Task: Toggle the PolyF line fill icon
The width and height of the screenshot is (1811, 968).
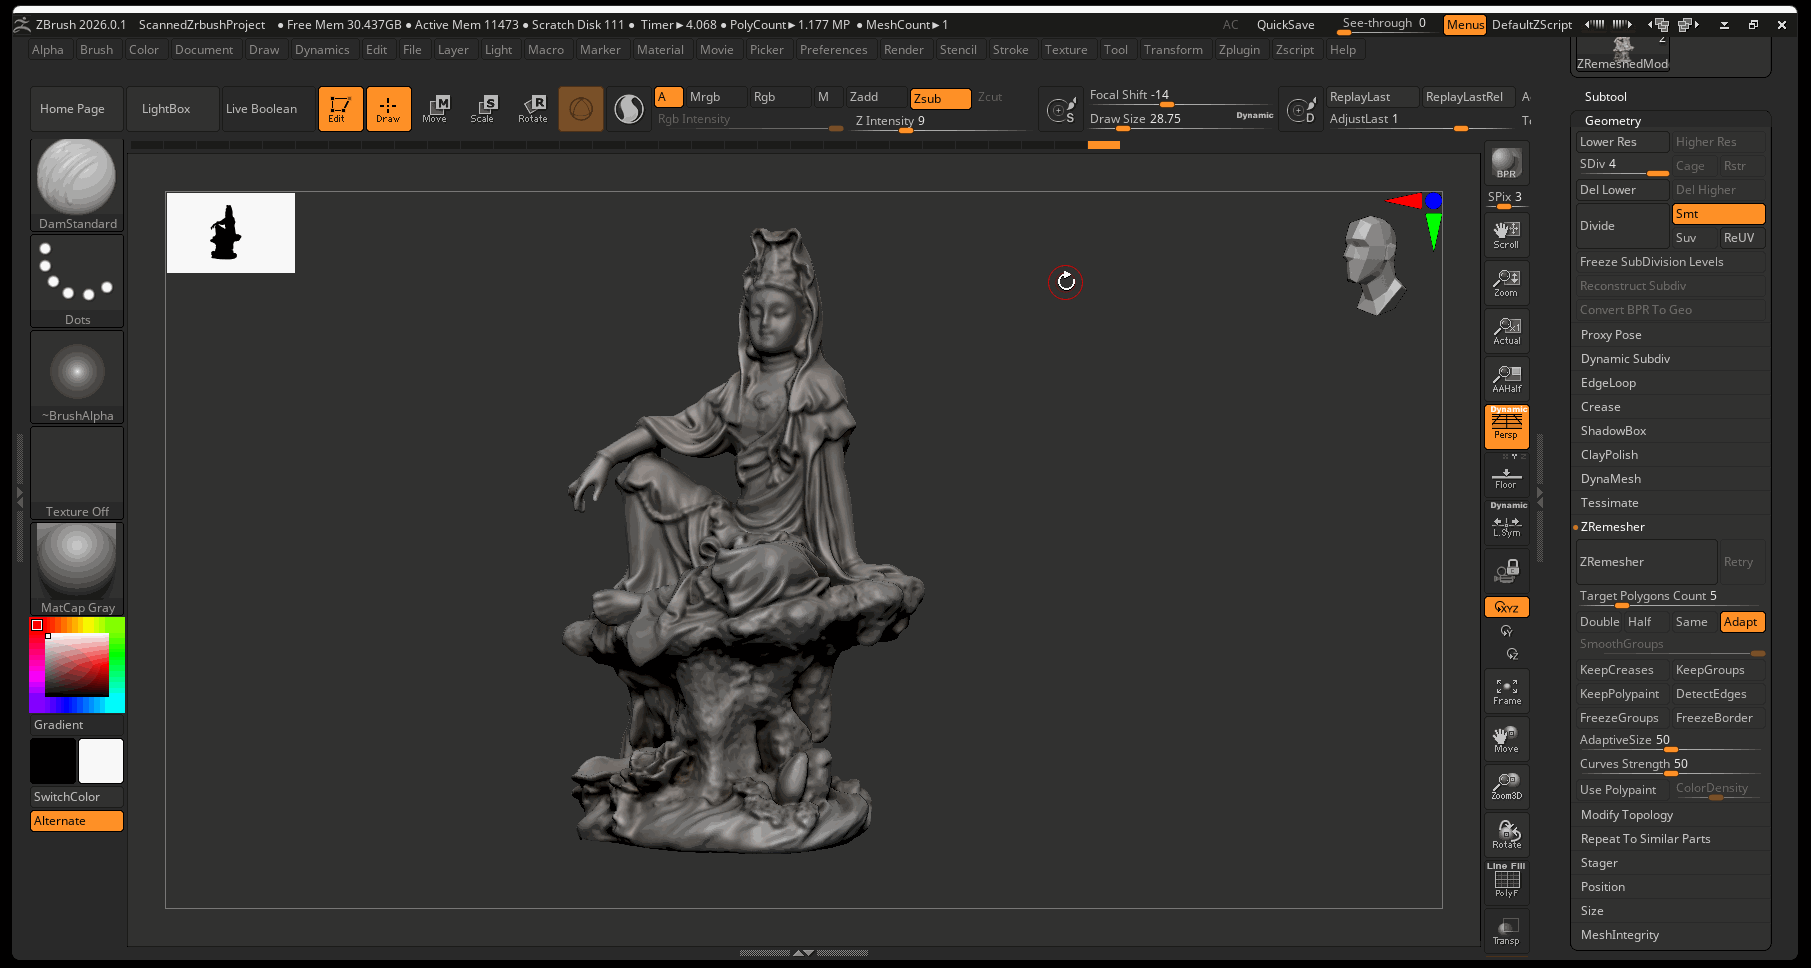Action: 1506,882
